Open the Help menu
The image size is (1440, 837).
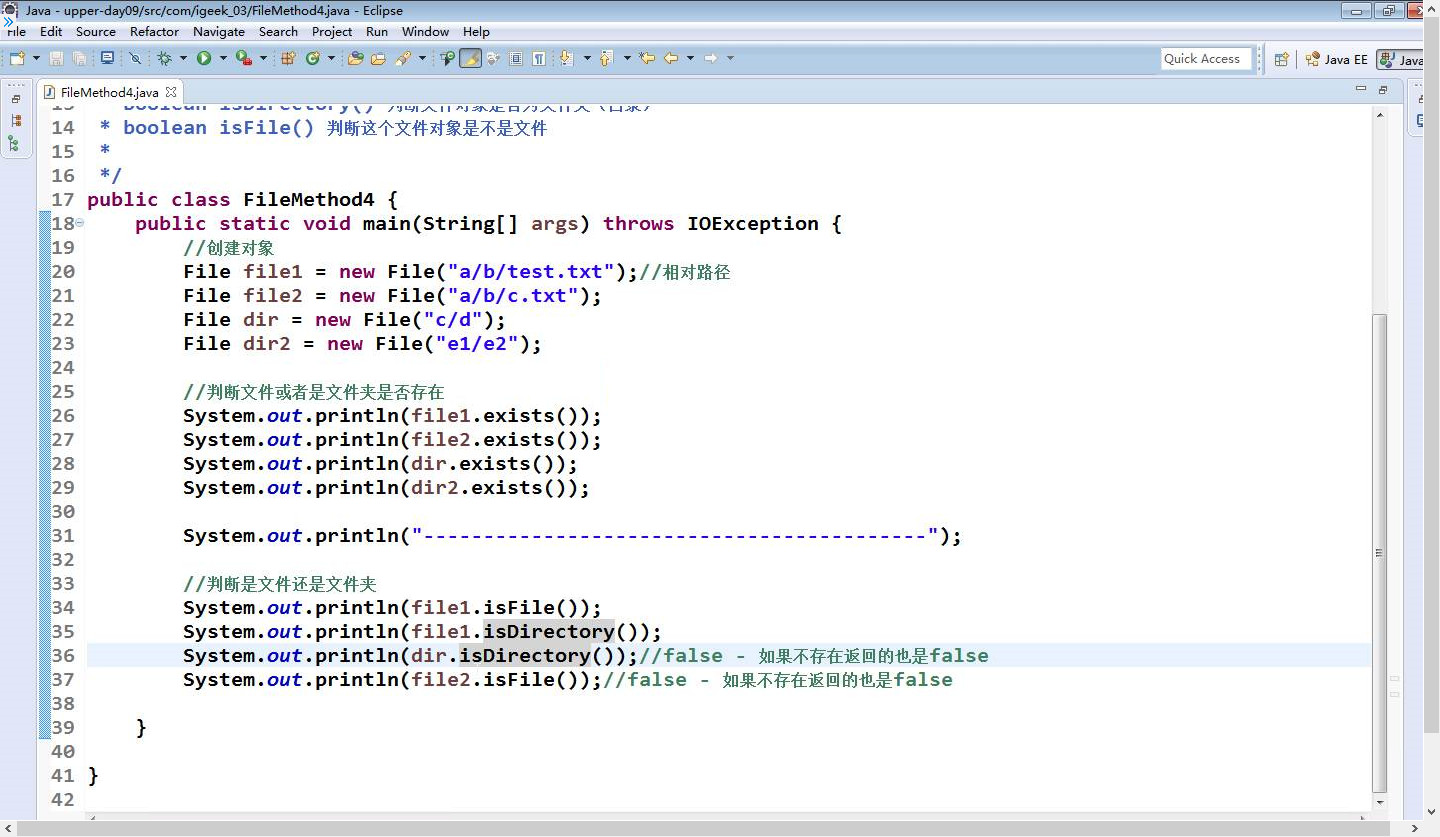point(477,31)
